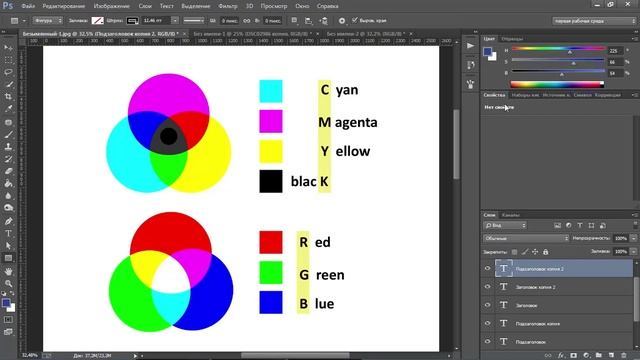640x360 pixels.
Task: Select the Clone Stamp tool
Action: coord(8,147)
